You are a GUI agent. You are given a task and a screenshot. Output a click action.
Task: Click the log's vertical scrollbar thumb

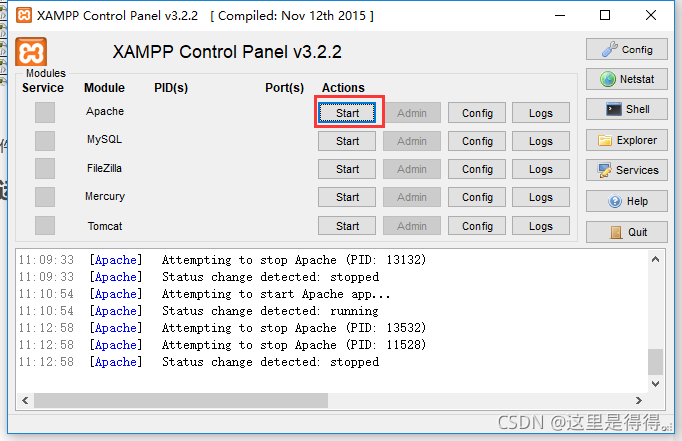(x=655, y=361)
